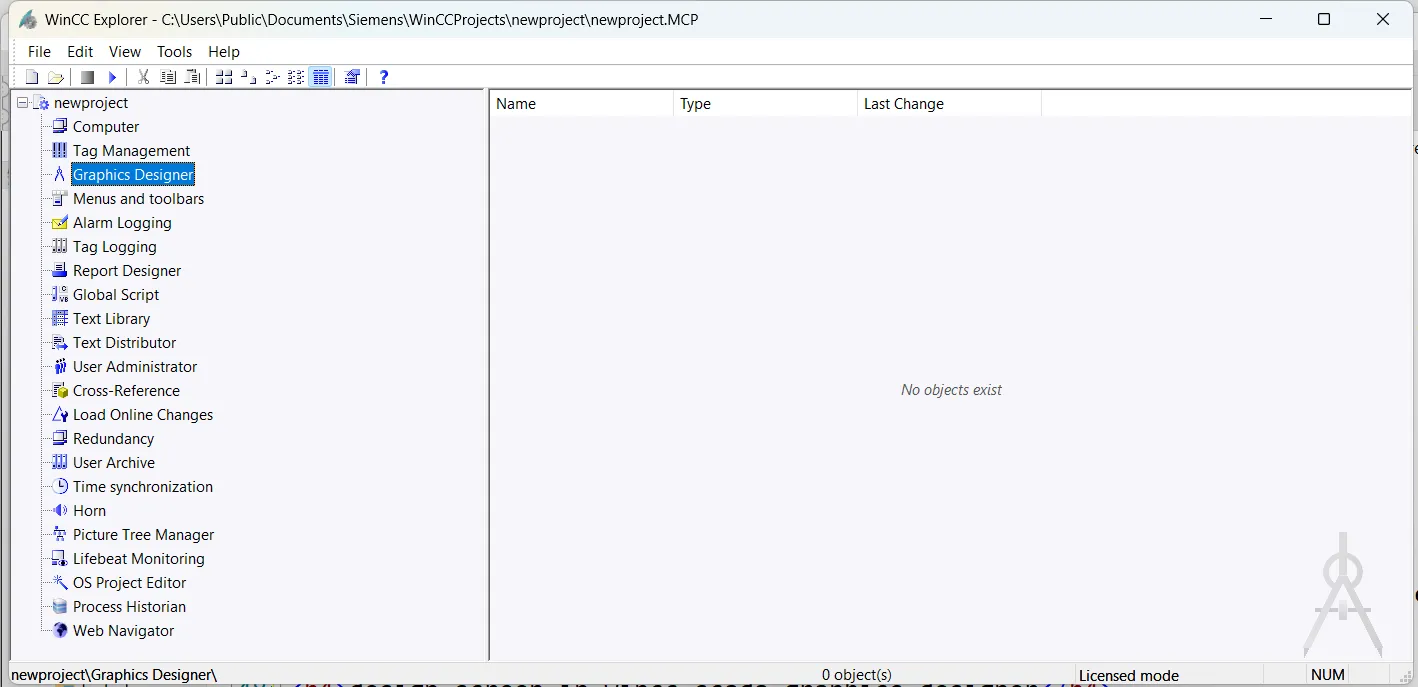Click the Process Historian database icon
Image resolution: width=1418 pixels, height=687 pixels.
(x=60, y=606)
